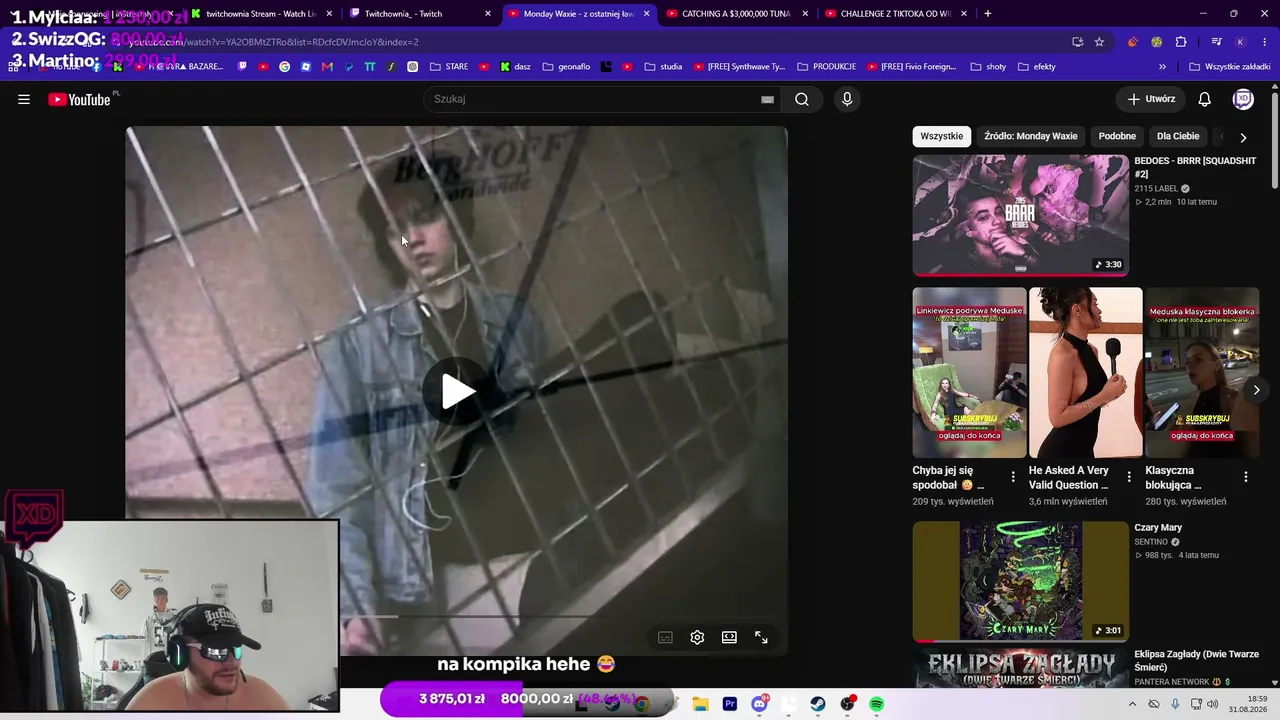Screen dimensions: 1280x720
Task: Start voice search with the microphone
Action: pyautogui.click(x=847, y=99)
